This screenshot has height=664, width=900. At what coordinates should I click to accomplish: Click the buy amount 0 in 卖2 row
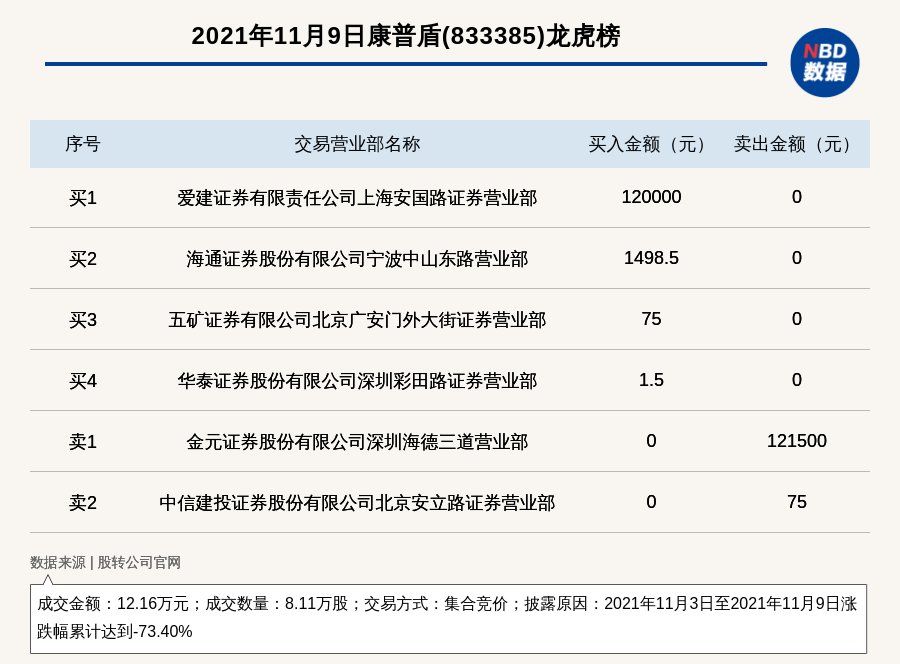tap(651, 502)
